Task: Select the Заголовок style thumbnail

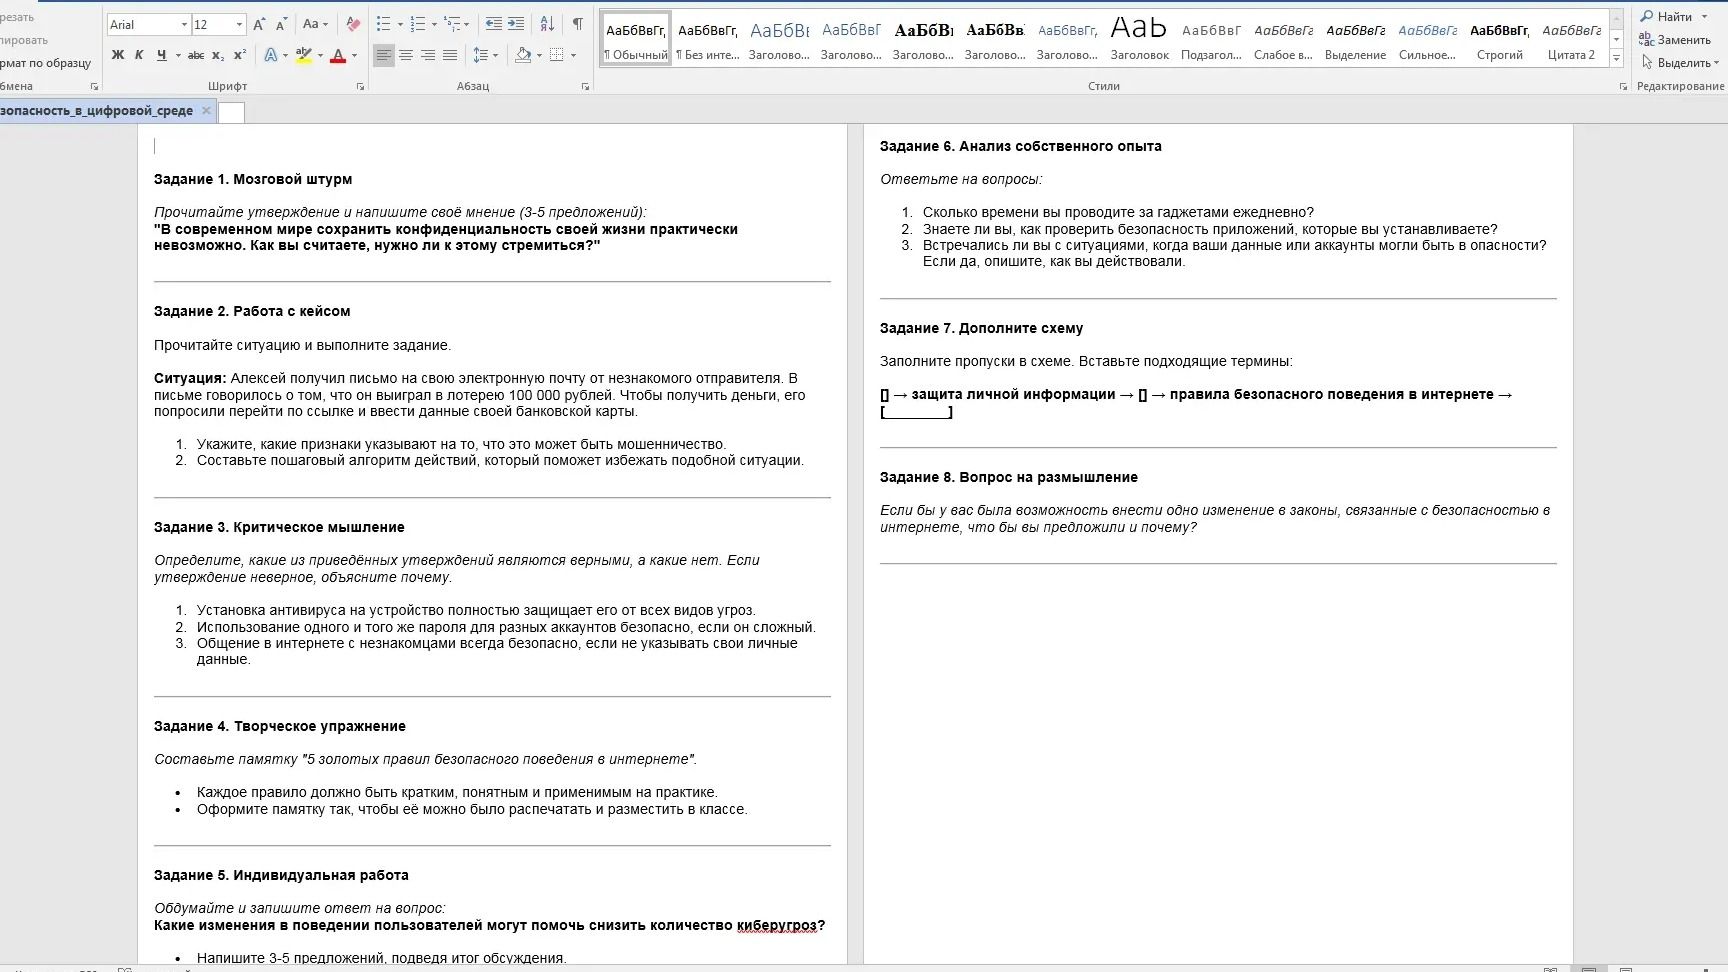Action: [1139, 38]
